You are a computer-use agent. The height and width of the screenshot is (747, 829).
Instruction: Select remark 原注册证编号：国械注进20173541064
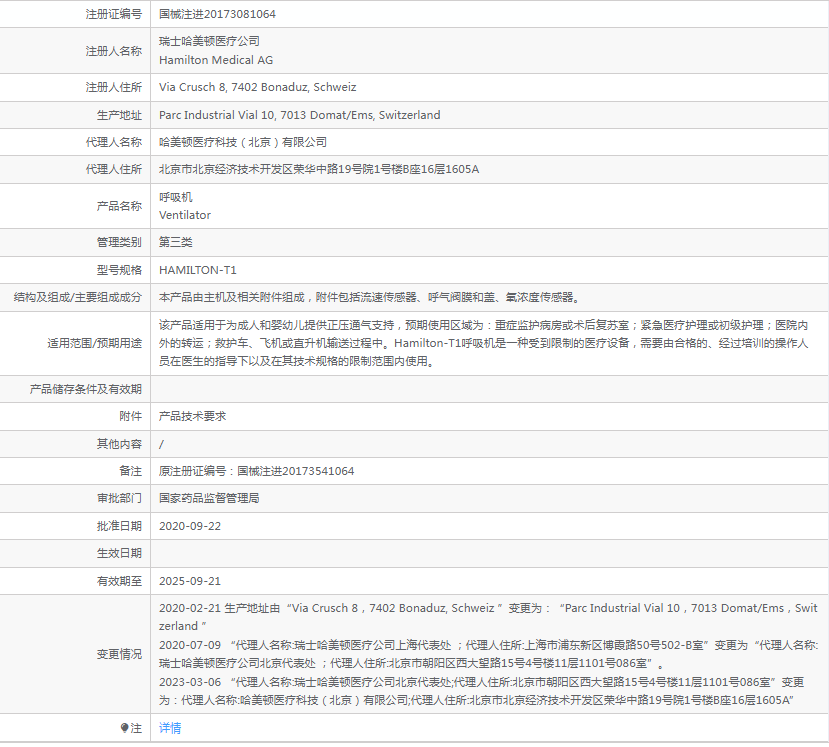coord(256,471)
